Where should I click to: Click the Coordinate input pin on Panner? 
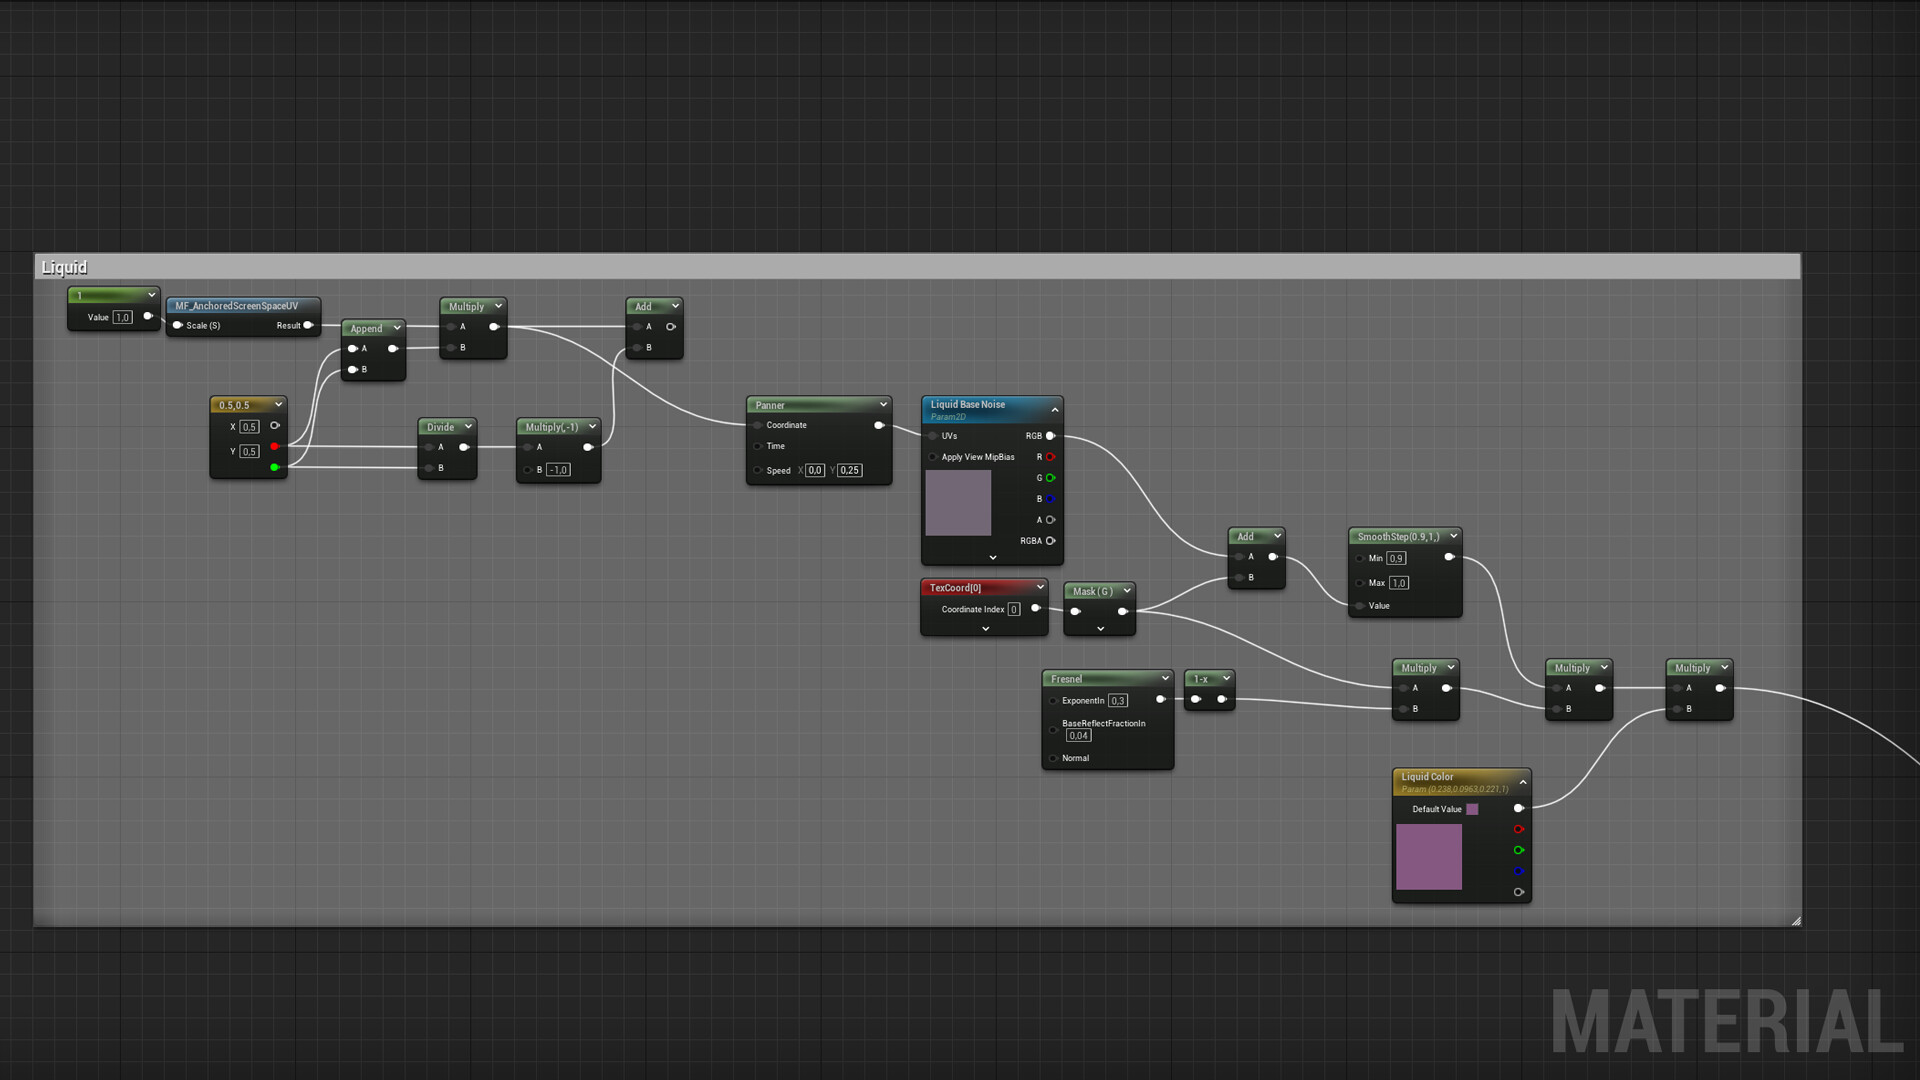[x=757, y=425]
